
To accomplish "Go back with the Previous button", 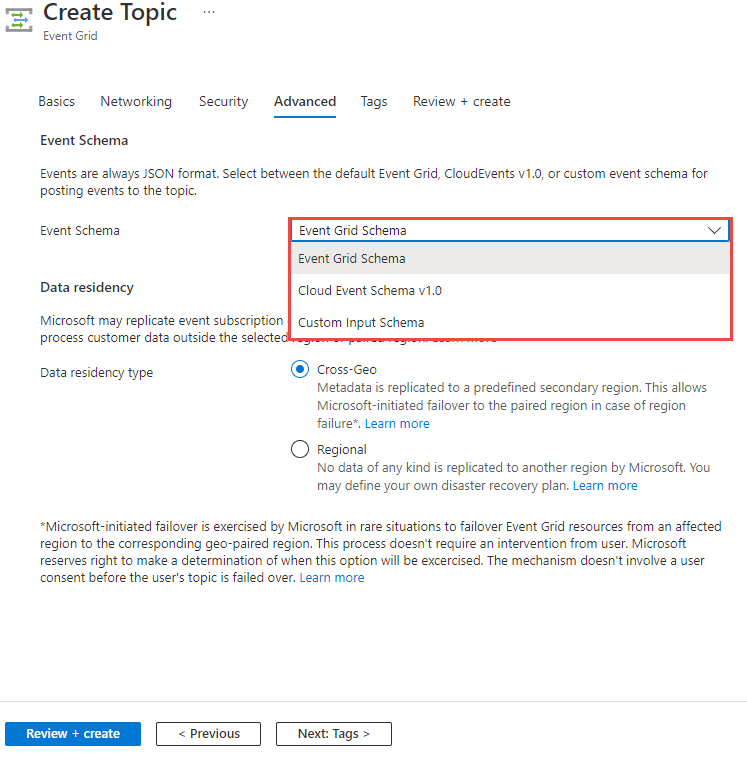I will pyautogui.click(x=208, y=733).
